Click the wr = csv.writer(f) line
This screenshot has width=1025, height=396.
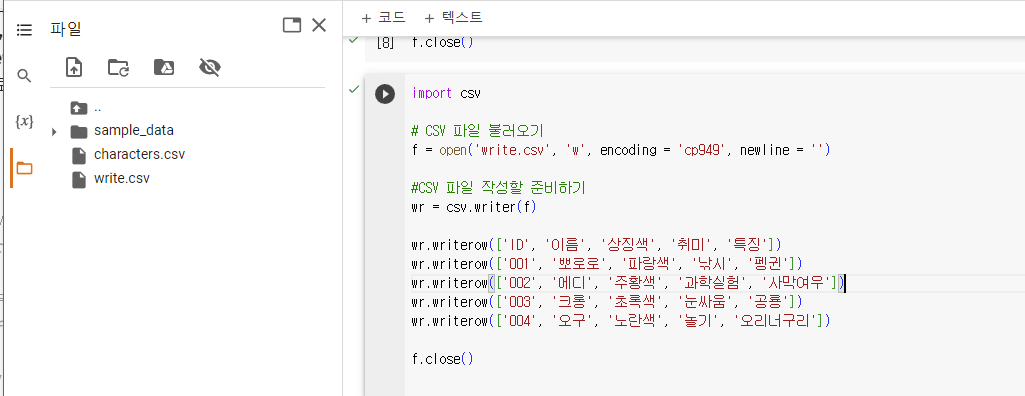474,208
